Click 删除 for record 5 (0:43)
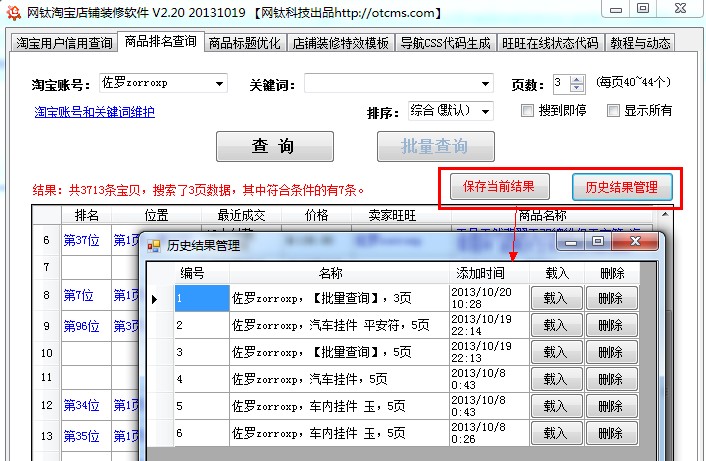Viewport: 706px width, 461px height. click(611, 406)
